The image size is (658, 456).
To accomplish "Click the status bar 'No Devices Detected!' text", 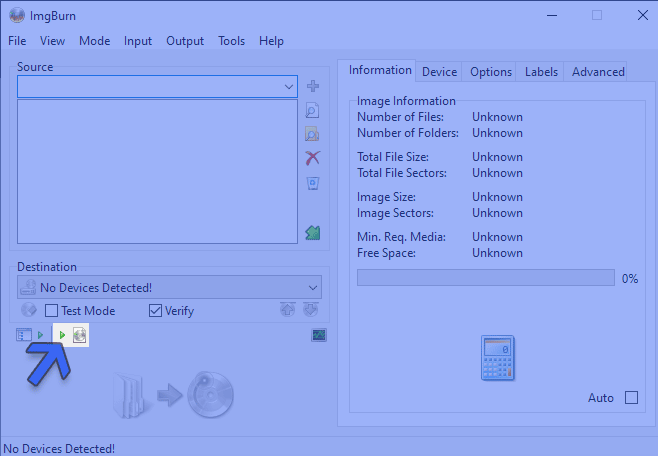I will (x=59, y=448).
